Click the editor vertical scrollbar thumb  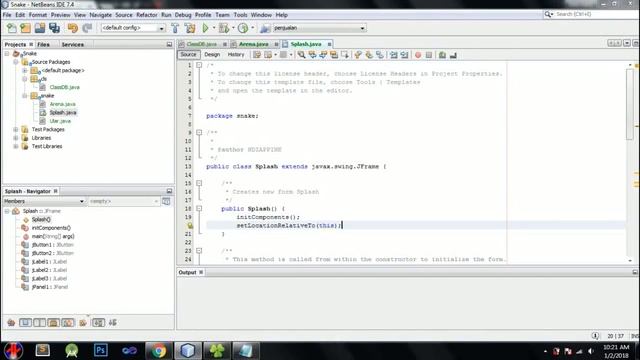[x=629, y=104]
